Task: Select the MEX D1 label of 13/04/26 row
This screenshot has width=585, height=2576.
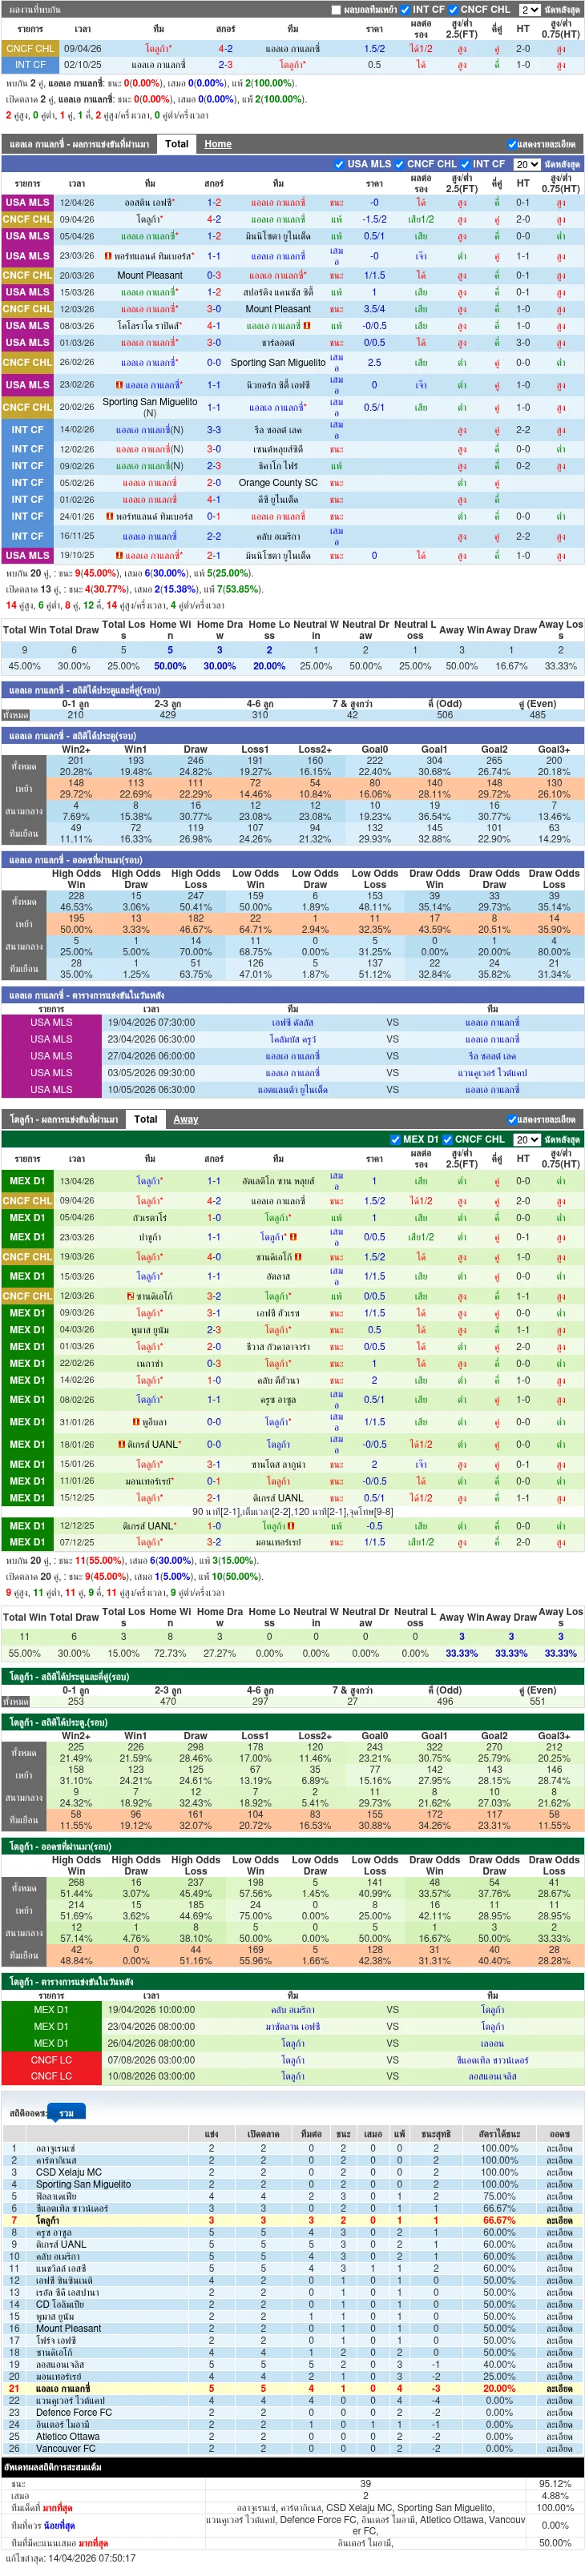Action: [27, 1181]
